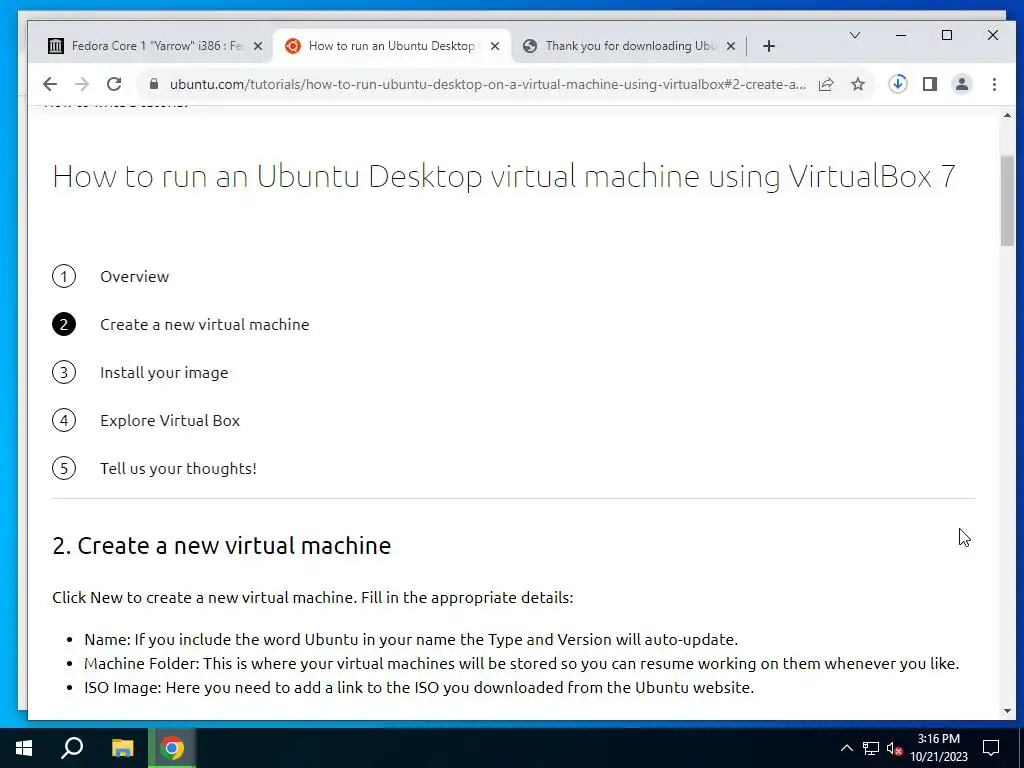Click the circled number 4 step marker

pyautogui.click(x=64, y=421)
